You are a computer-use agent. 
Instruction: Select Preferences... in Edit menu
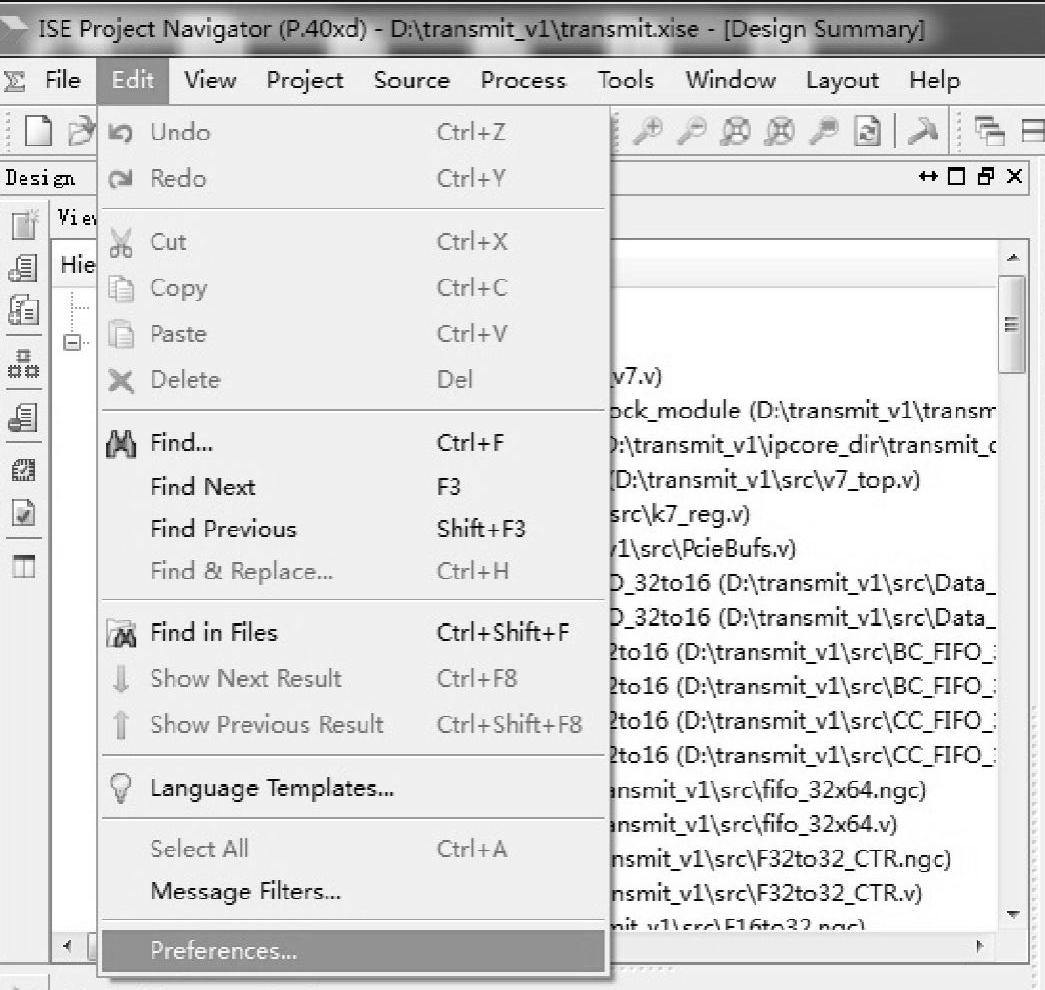coord(353,951)
